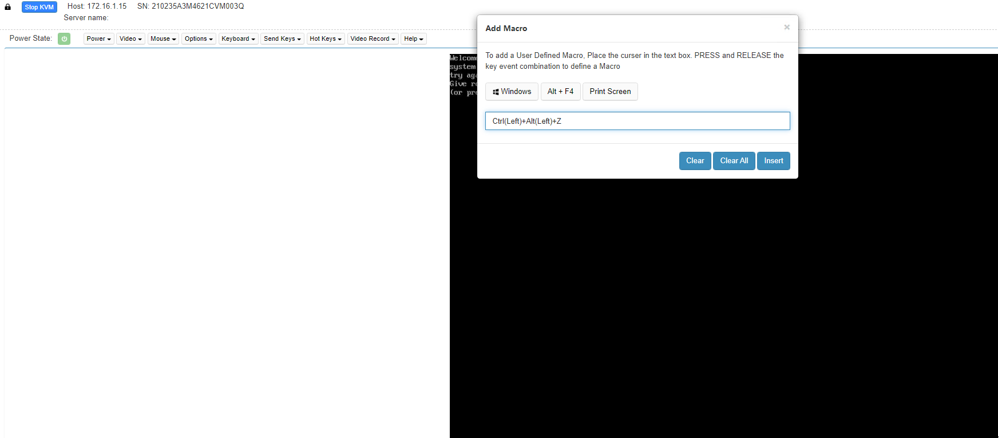Open the Send Keys menu
Image resolution: width=999 pixels, height=438 pixels.
(x=282, y=39)
